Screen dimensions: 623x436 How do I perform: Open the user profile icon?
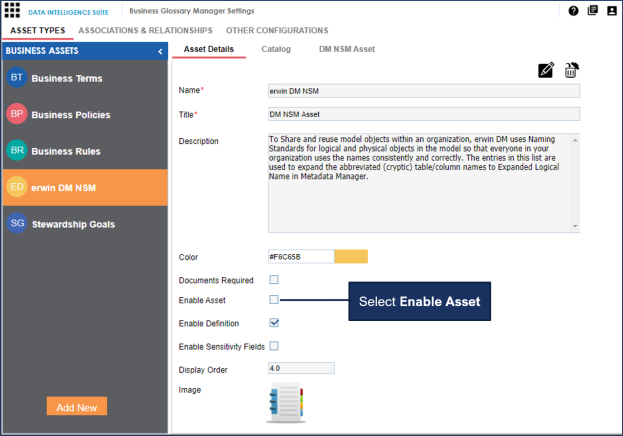tap(612, 11)
